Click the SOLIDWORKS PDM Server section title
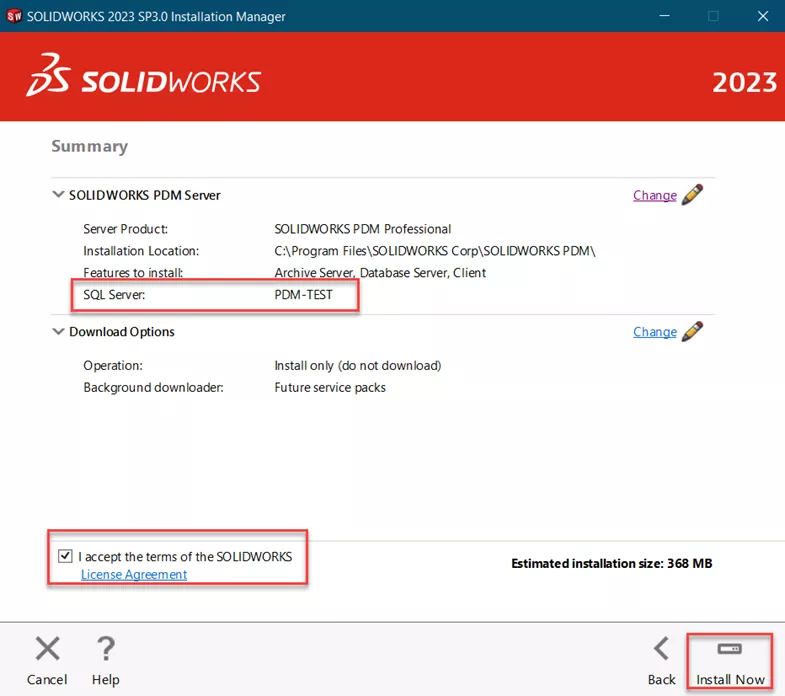This screenshot has height=696, width=785. tap(145, 195)
